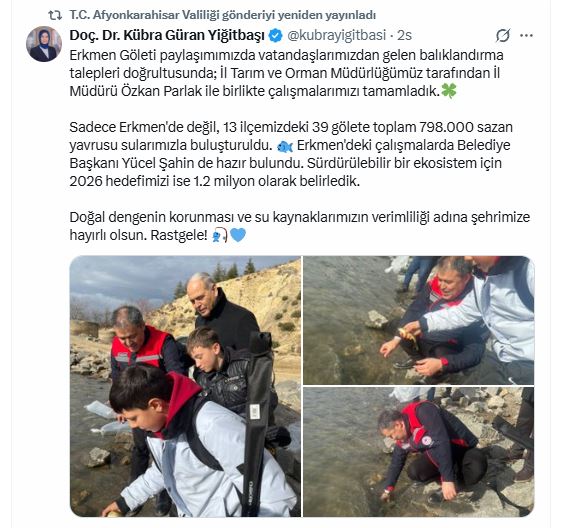The image size is (571, 528).
Task: Click the blue heart emoji
Action: pyautogui.click(x=238, y=235)
